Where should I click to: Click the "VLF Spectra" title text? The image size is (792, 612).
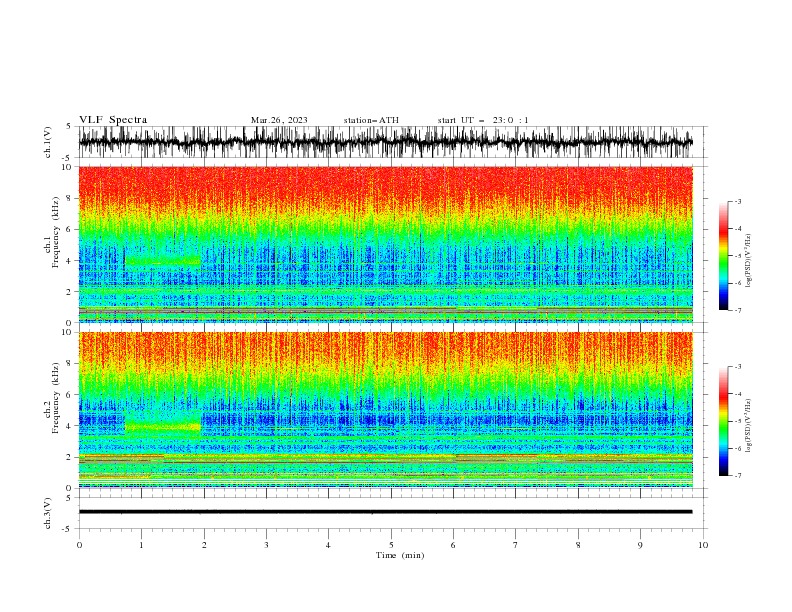pos(113,120)
